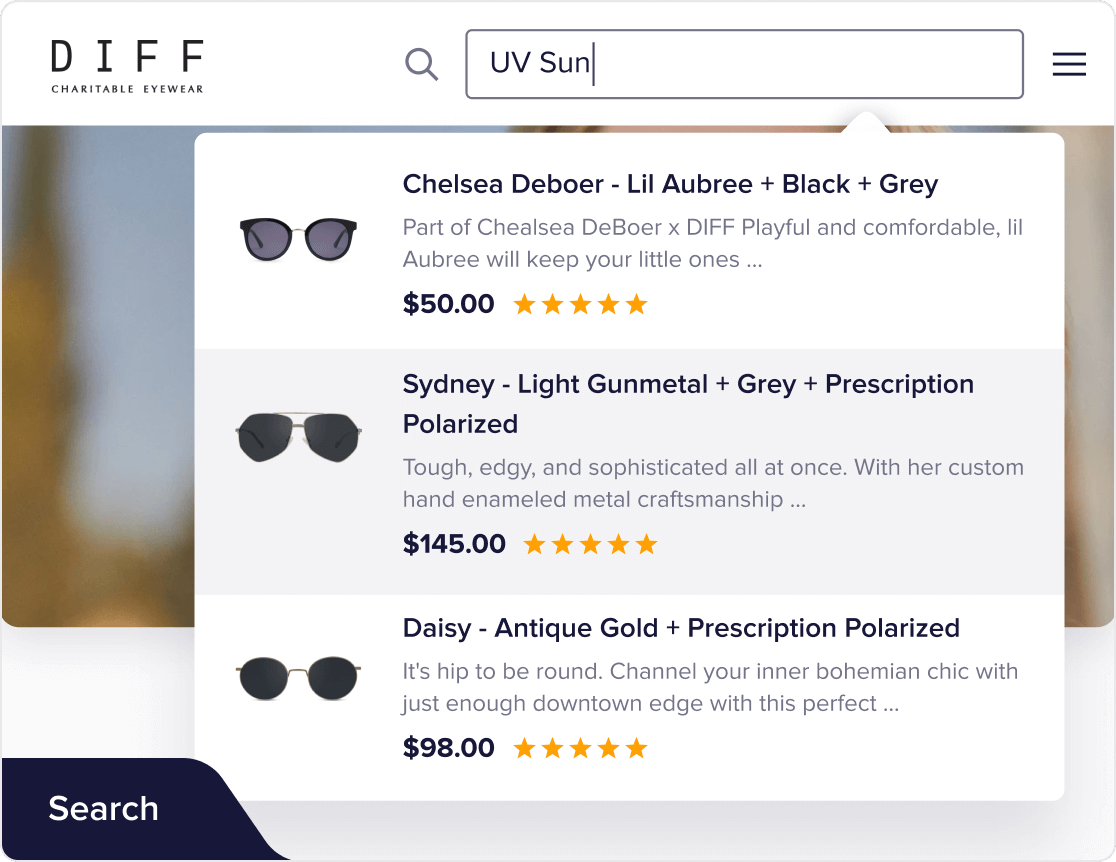Open the hamburger menu
1116x862 pixels.
click(x=1069, y=65)
